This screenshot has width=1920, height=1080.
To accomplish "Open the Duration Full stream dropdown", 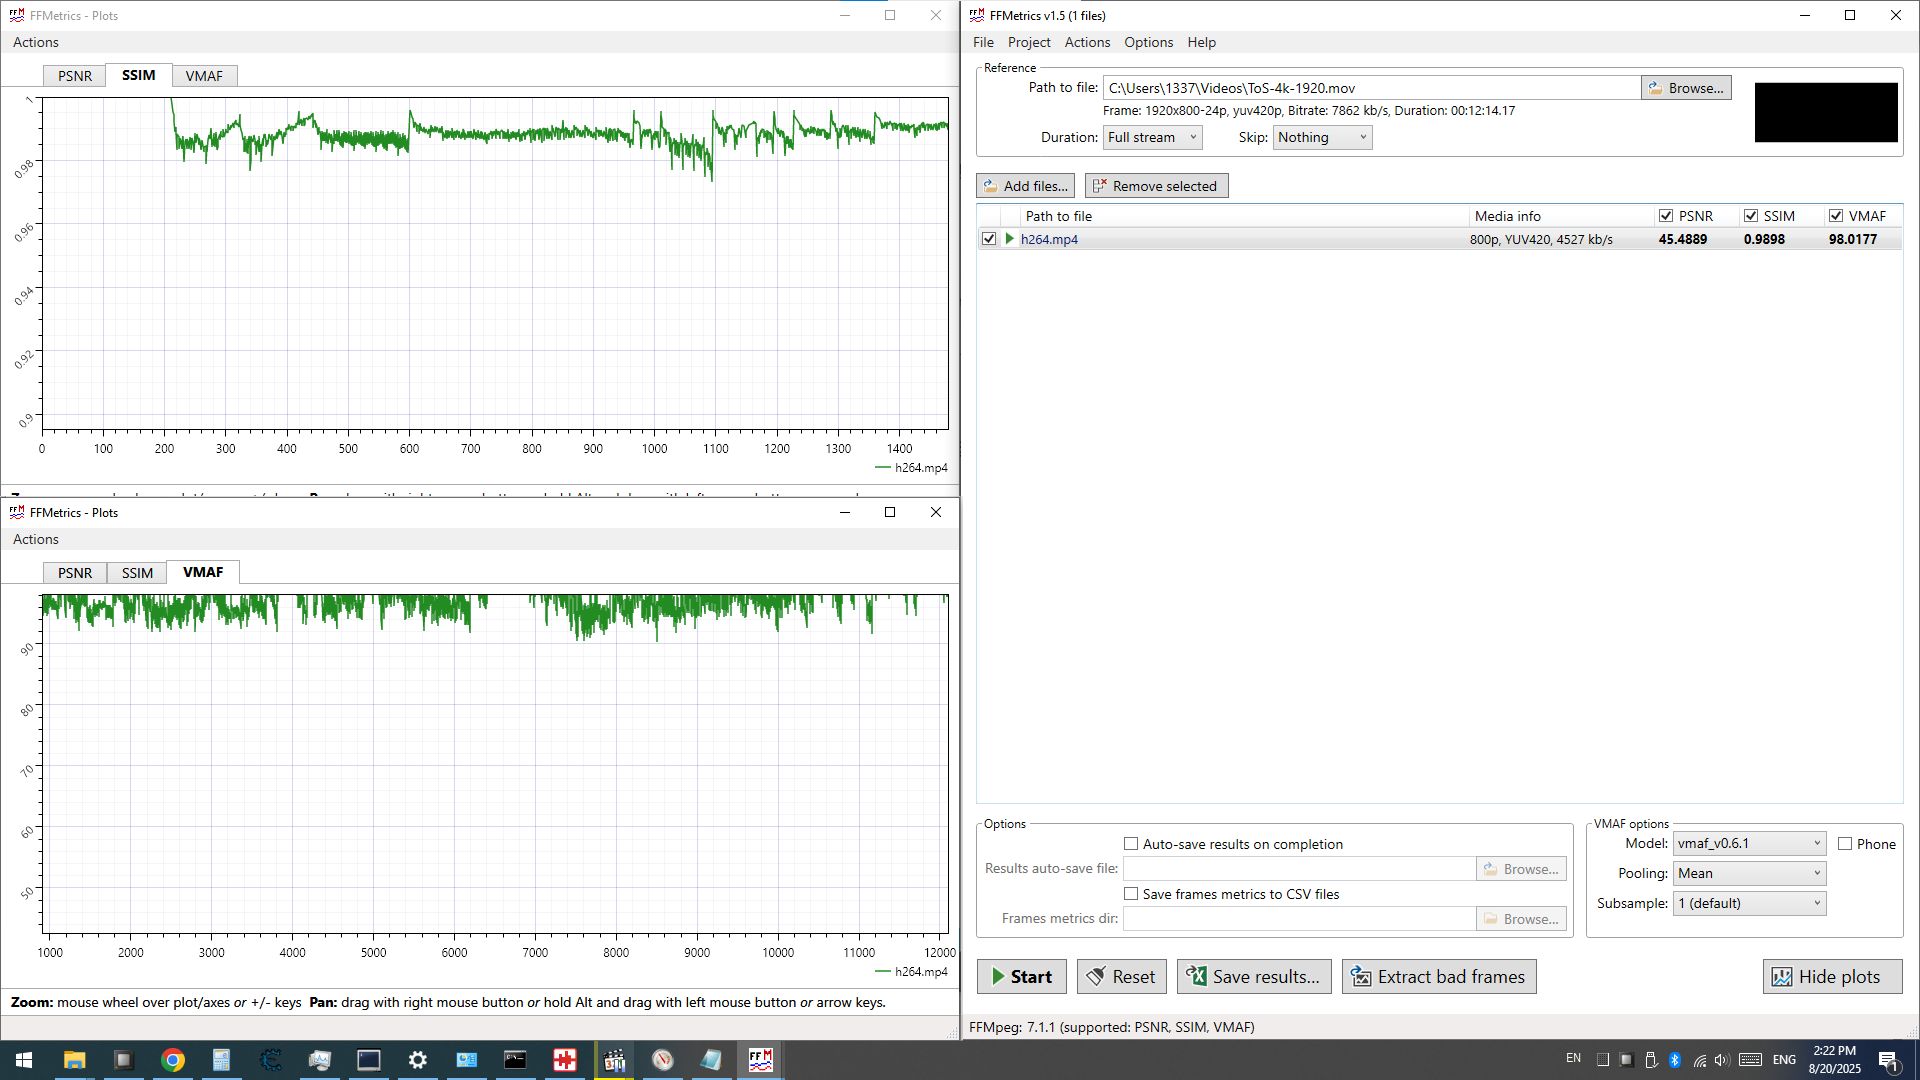I will click(1151, 138).
